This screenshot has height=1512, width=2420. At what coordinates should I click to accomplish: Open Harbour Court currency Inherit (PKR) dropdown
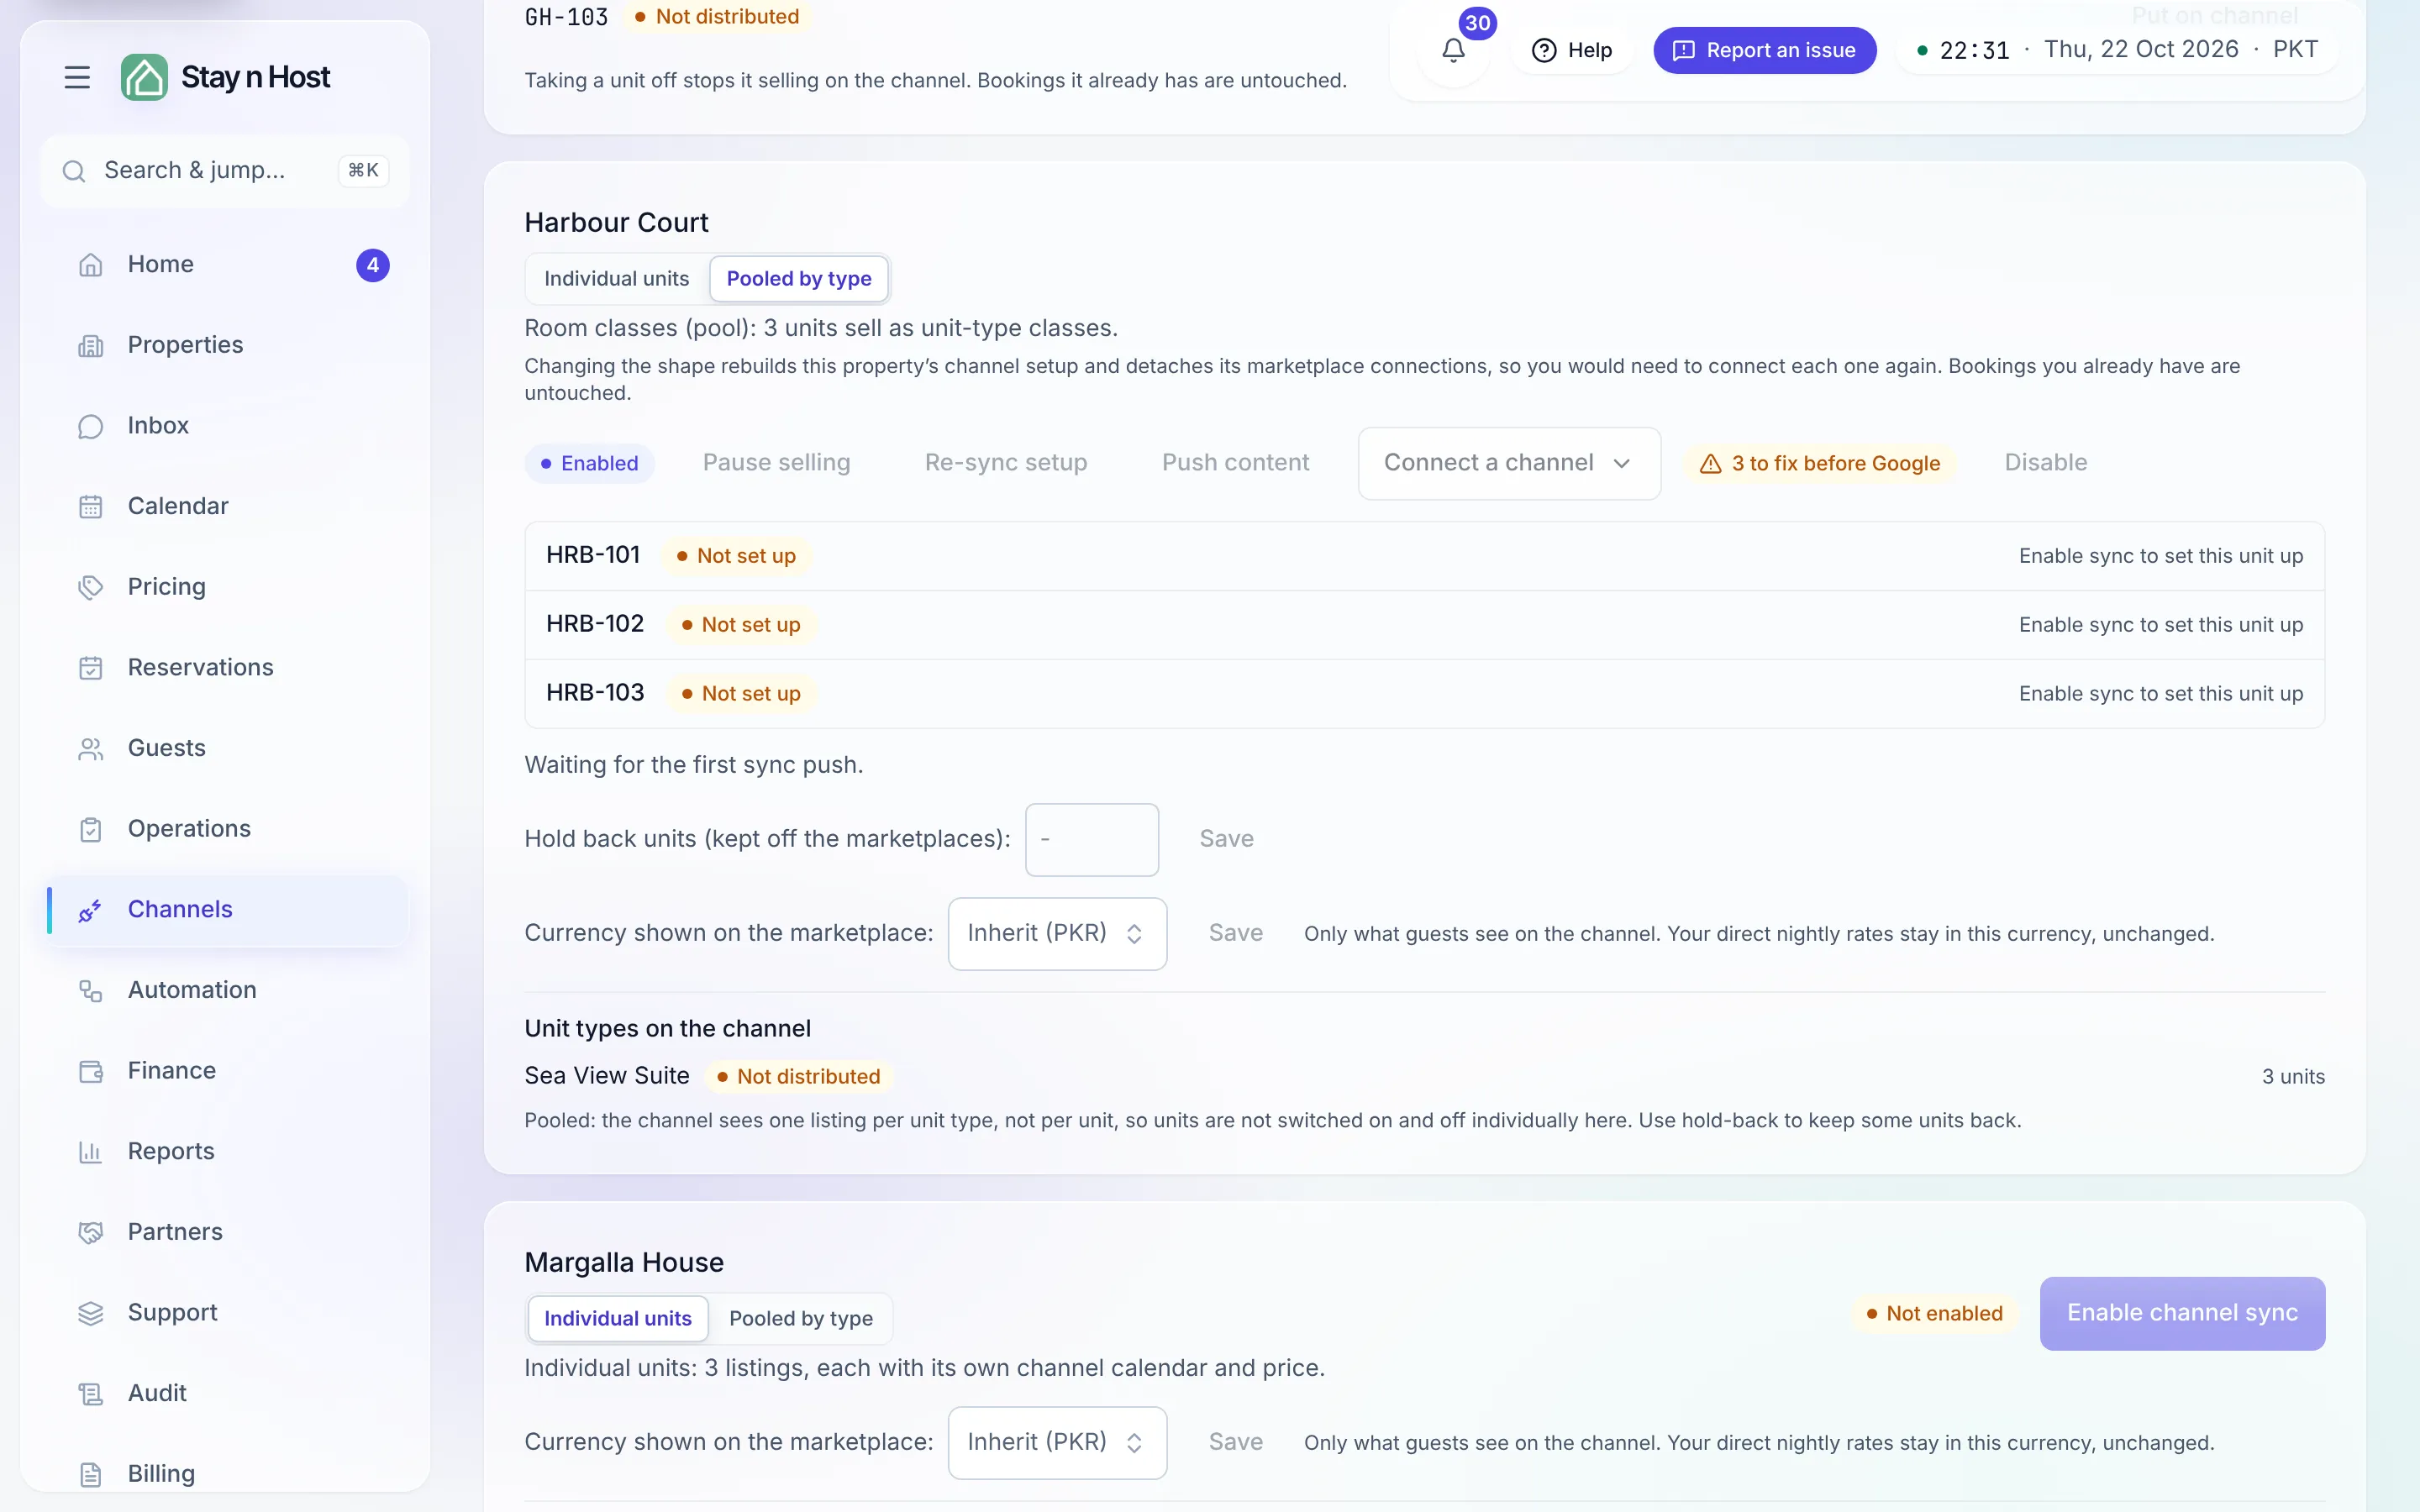coord(1057,933)
